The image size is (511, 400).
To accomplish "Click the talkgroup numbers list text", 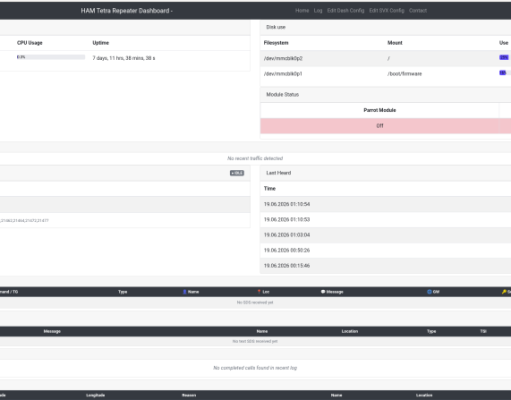I will click(24, 221).
